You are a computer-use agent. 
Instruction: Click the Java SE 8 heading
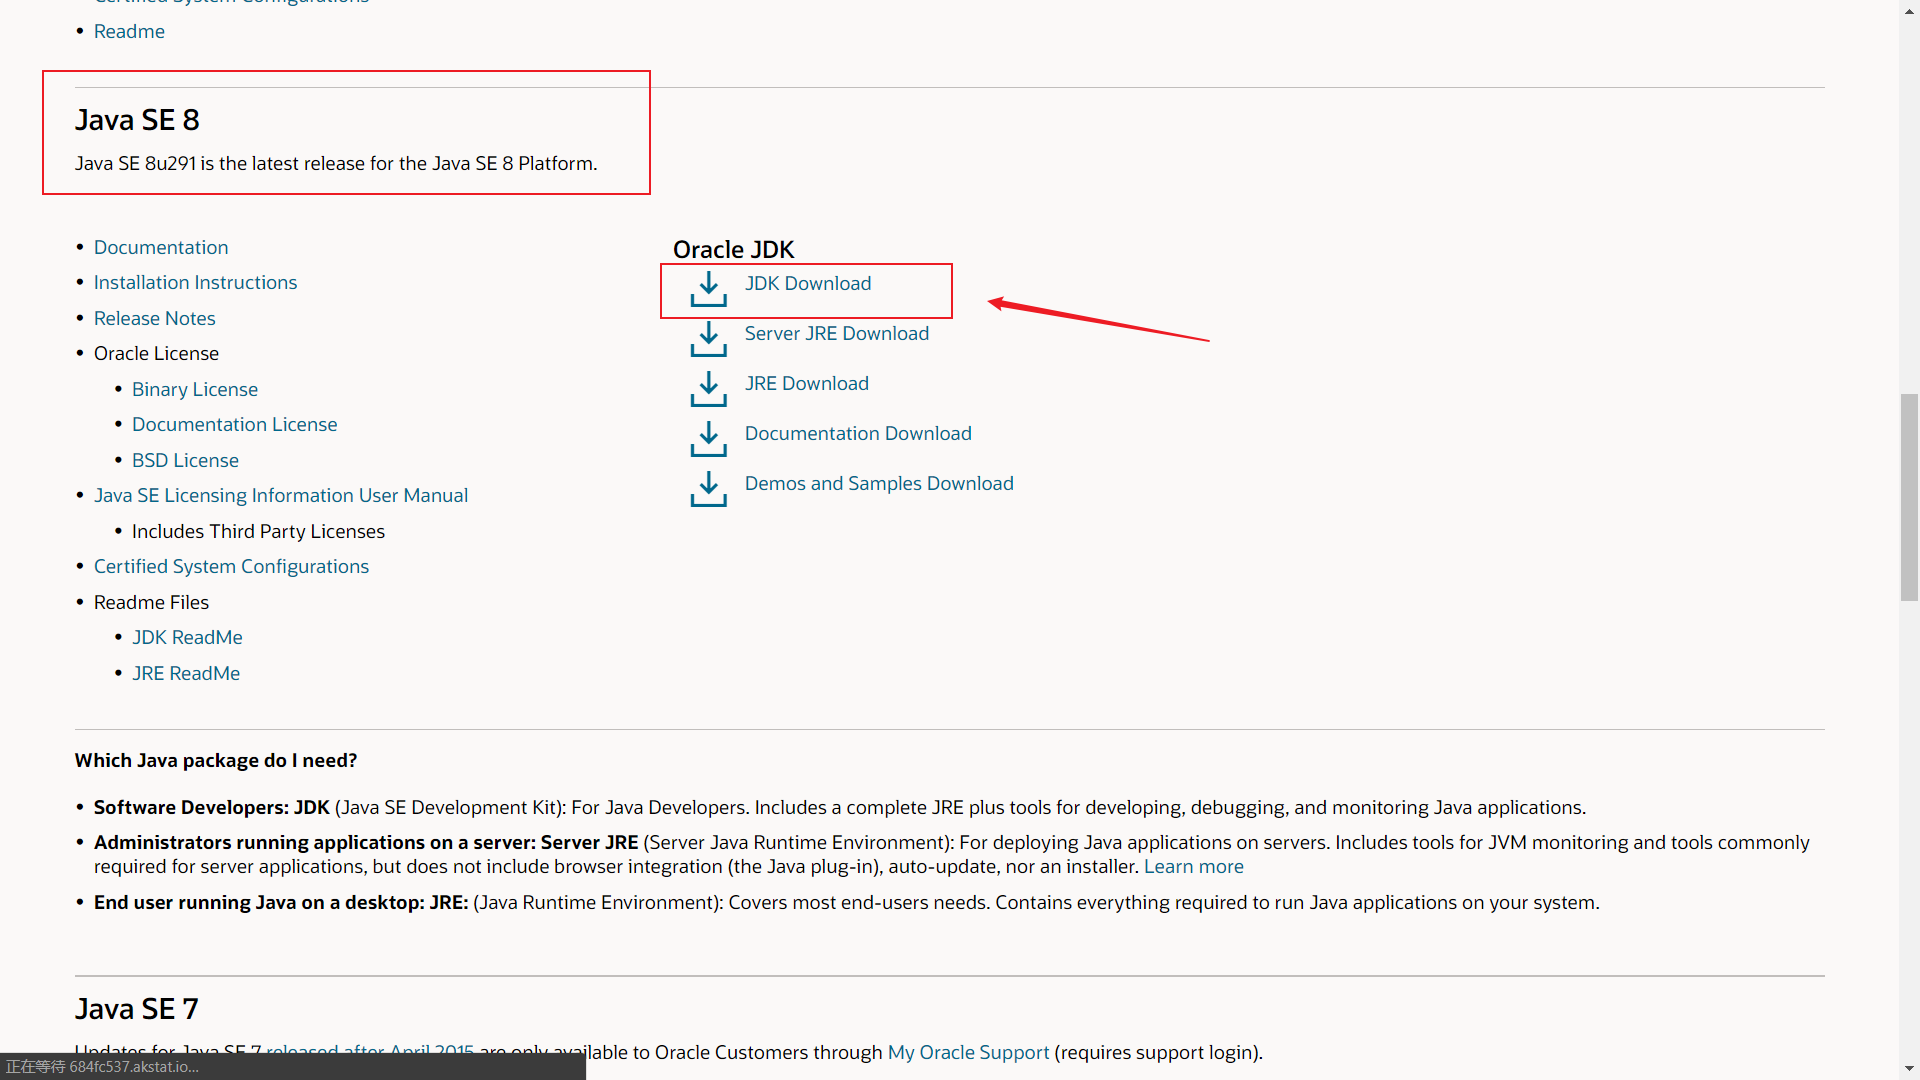pyautogui.click(x=137, y=120)
